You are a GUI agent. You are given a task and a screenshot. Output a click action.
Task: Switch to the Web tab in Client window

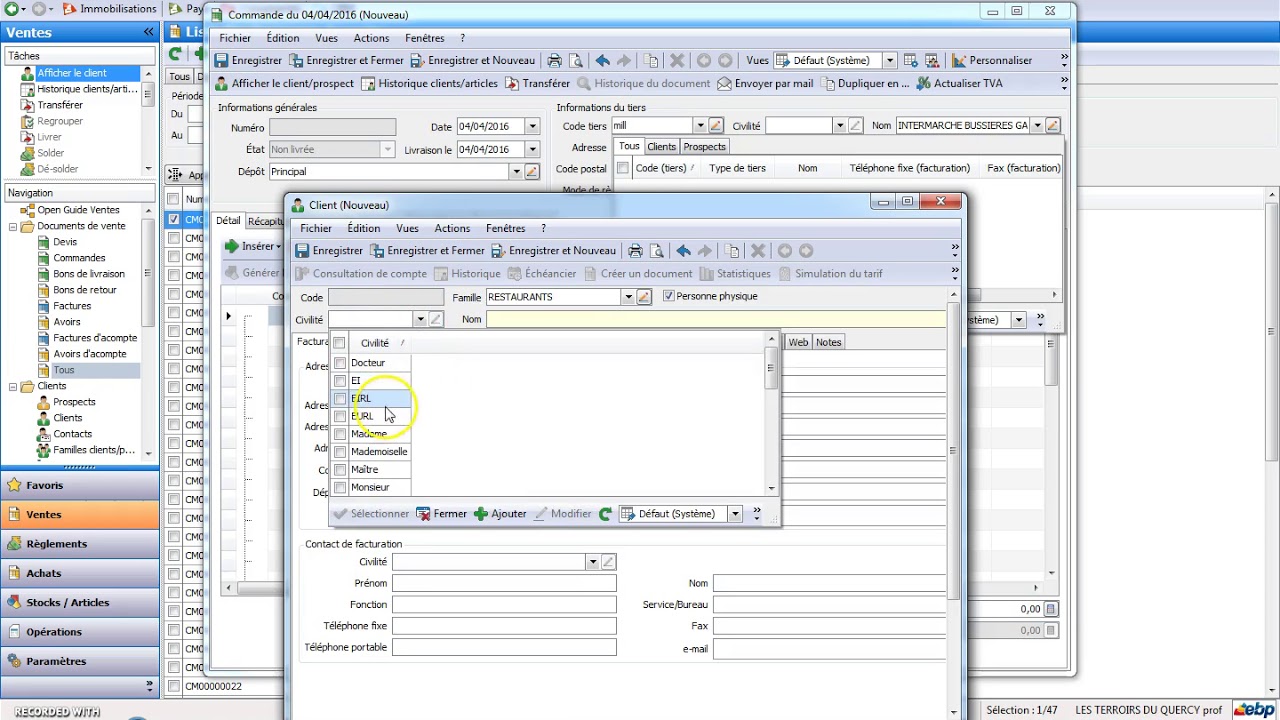point(798,342)
